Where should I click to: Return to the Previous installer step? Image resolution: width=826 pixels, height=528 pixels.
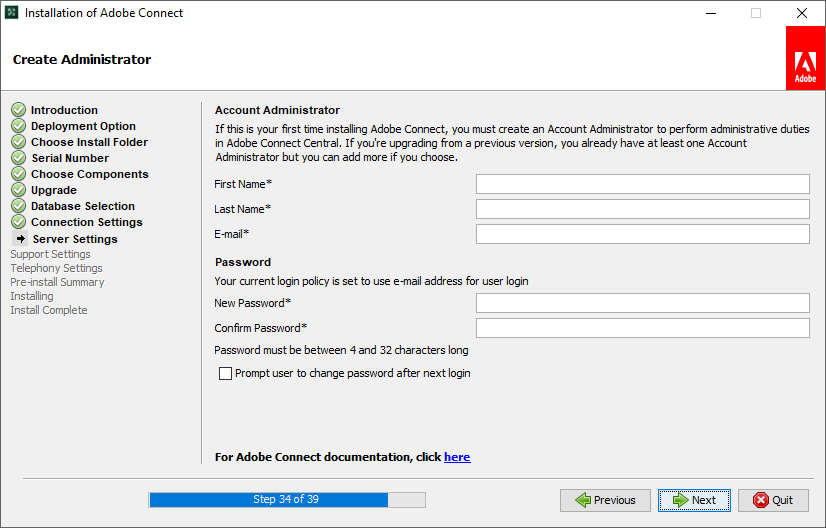click(605, 500)
